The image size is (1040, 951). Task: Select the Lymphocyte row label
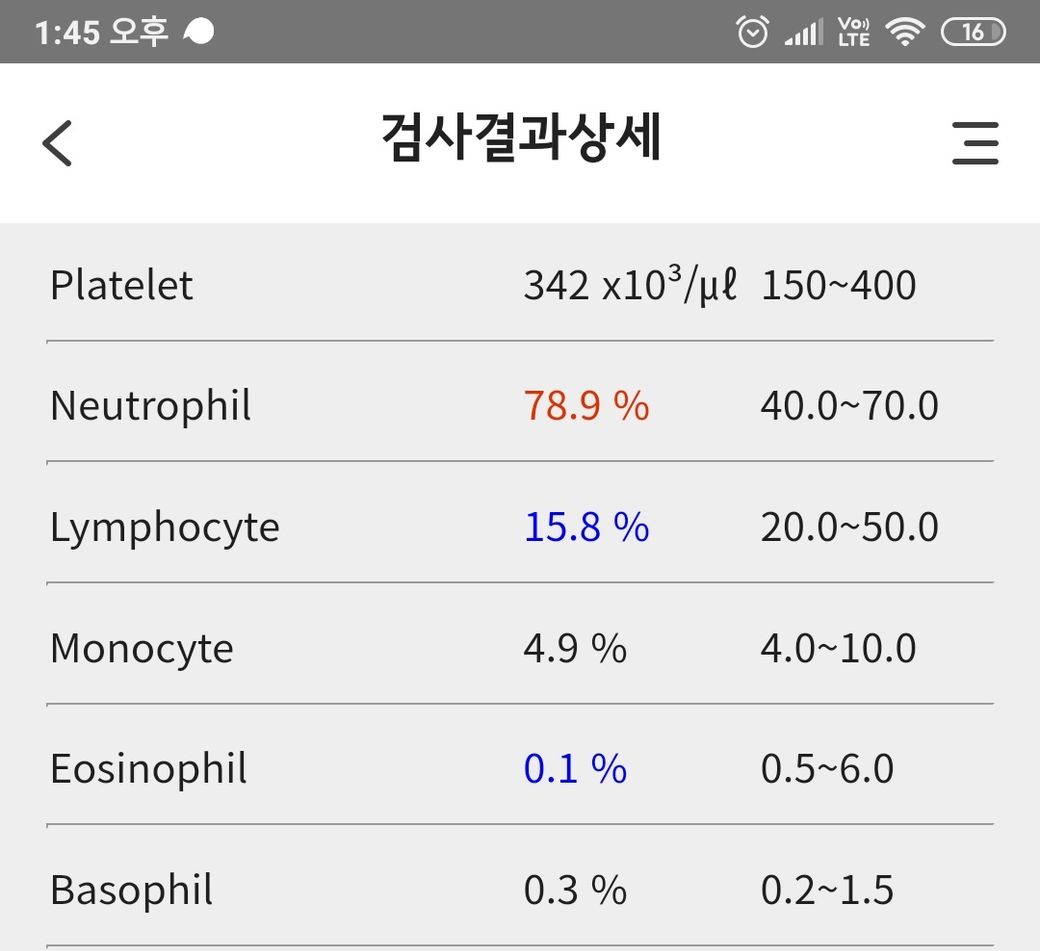pos(164,527)
